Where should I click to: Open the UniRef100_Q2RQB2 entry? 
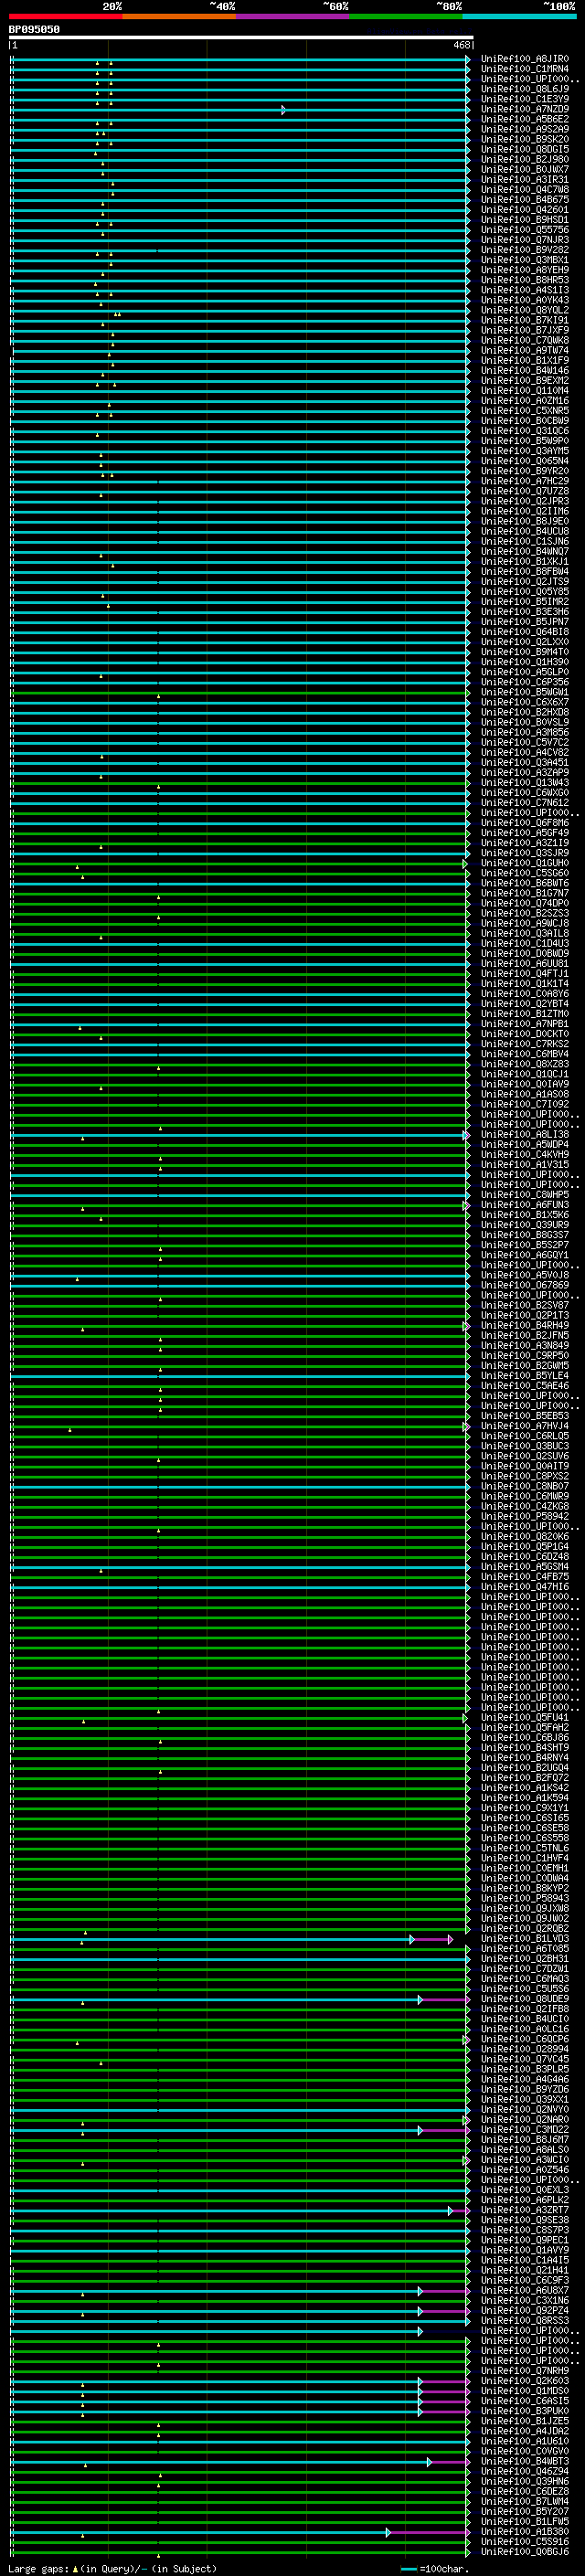click(525, 1928)
